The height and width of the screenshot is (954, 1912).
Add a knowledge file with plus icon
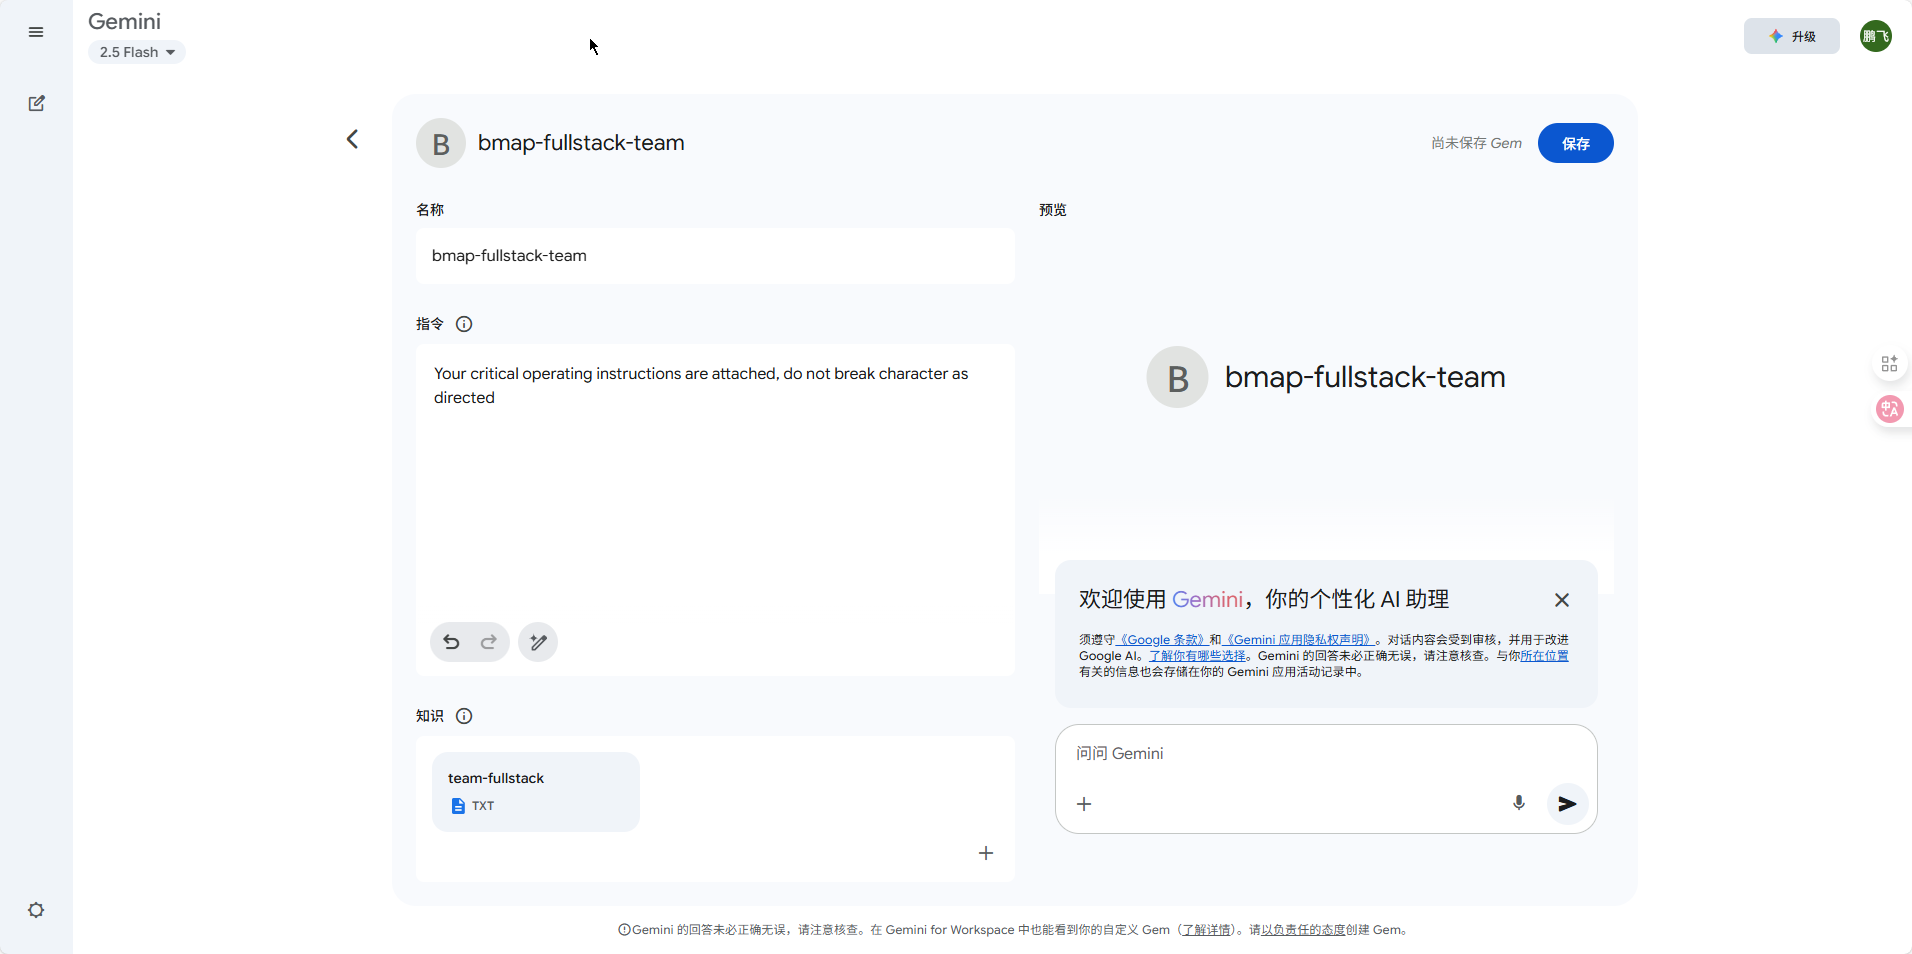[986, 853]
